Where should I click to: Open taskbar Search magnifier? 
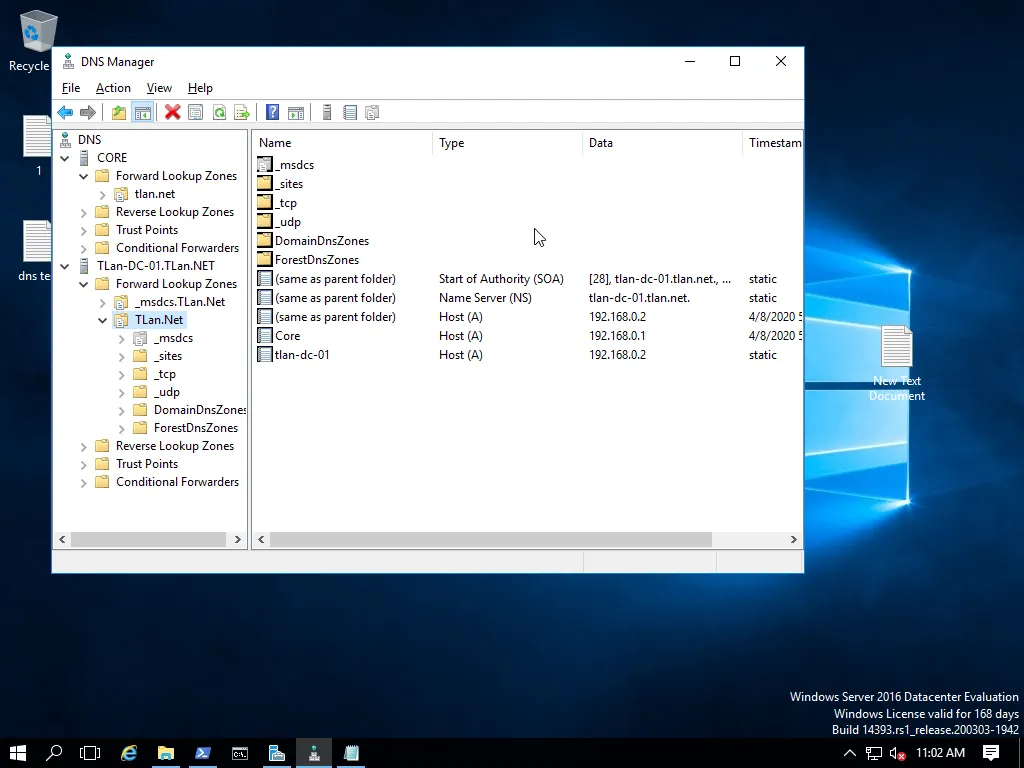tap(54, 753)
